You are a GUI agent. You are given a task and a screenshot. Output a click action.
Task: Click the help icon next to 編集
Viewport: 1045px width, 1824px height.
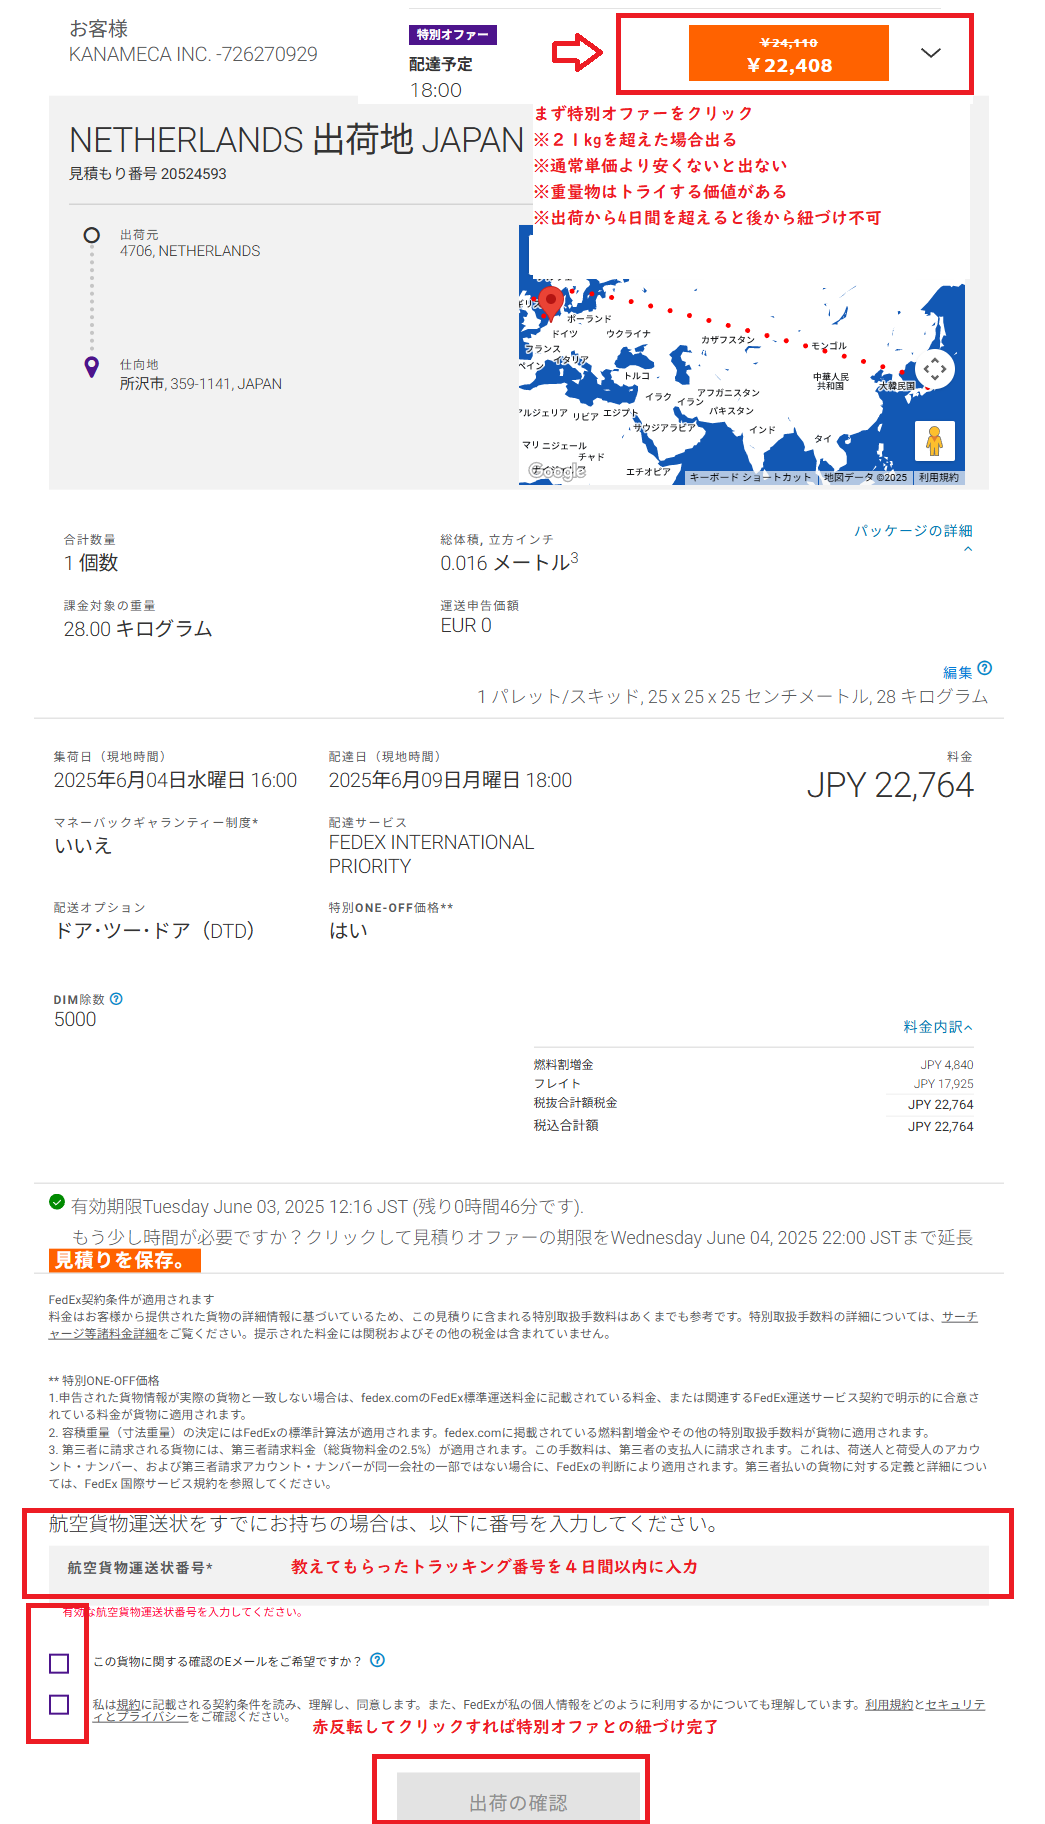(985, 669)
